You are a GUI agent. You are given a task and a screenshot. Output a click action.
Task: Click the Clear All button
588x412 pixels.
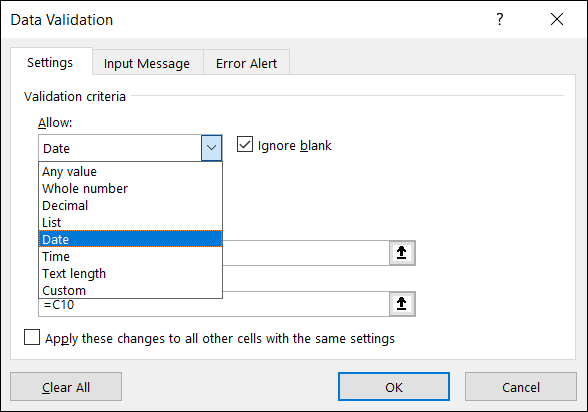point(66,387)
